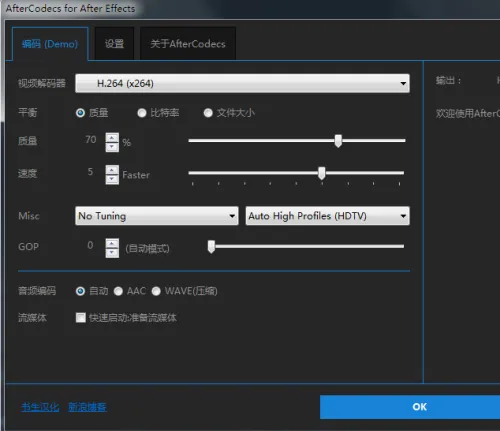Open the 关于AfterCodecs tab
Screen dimensions: 500x431
click(x=188, y=44)
